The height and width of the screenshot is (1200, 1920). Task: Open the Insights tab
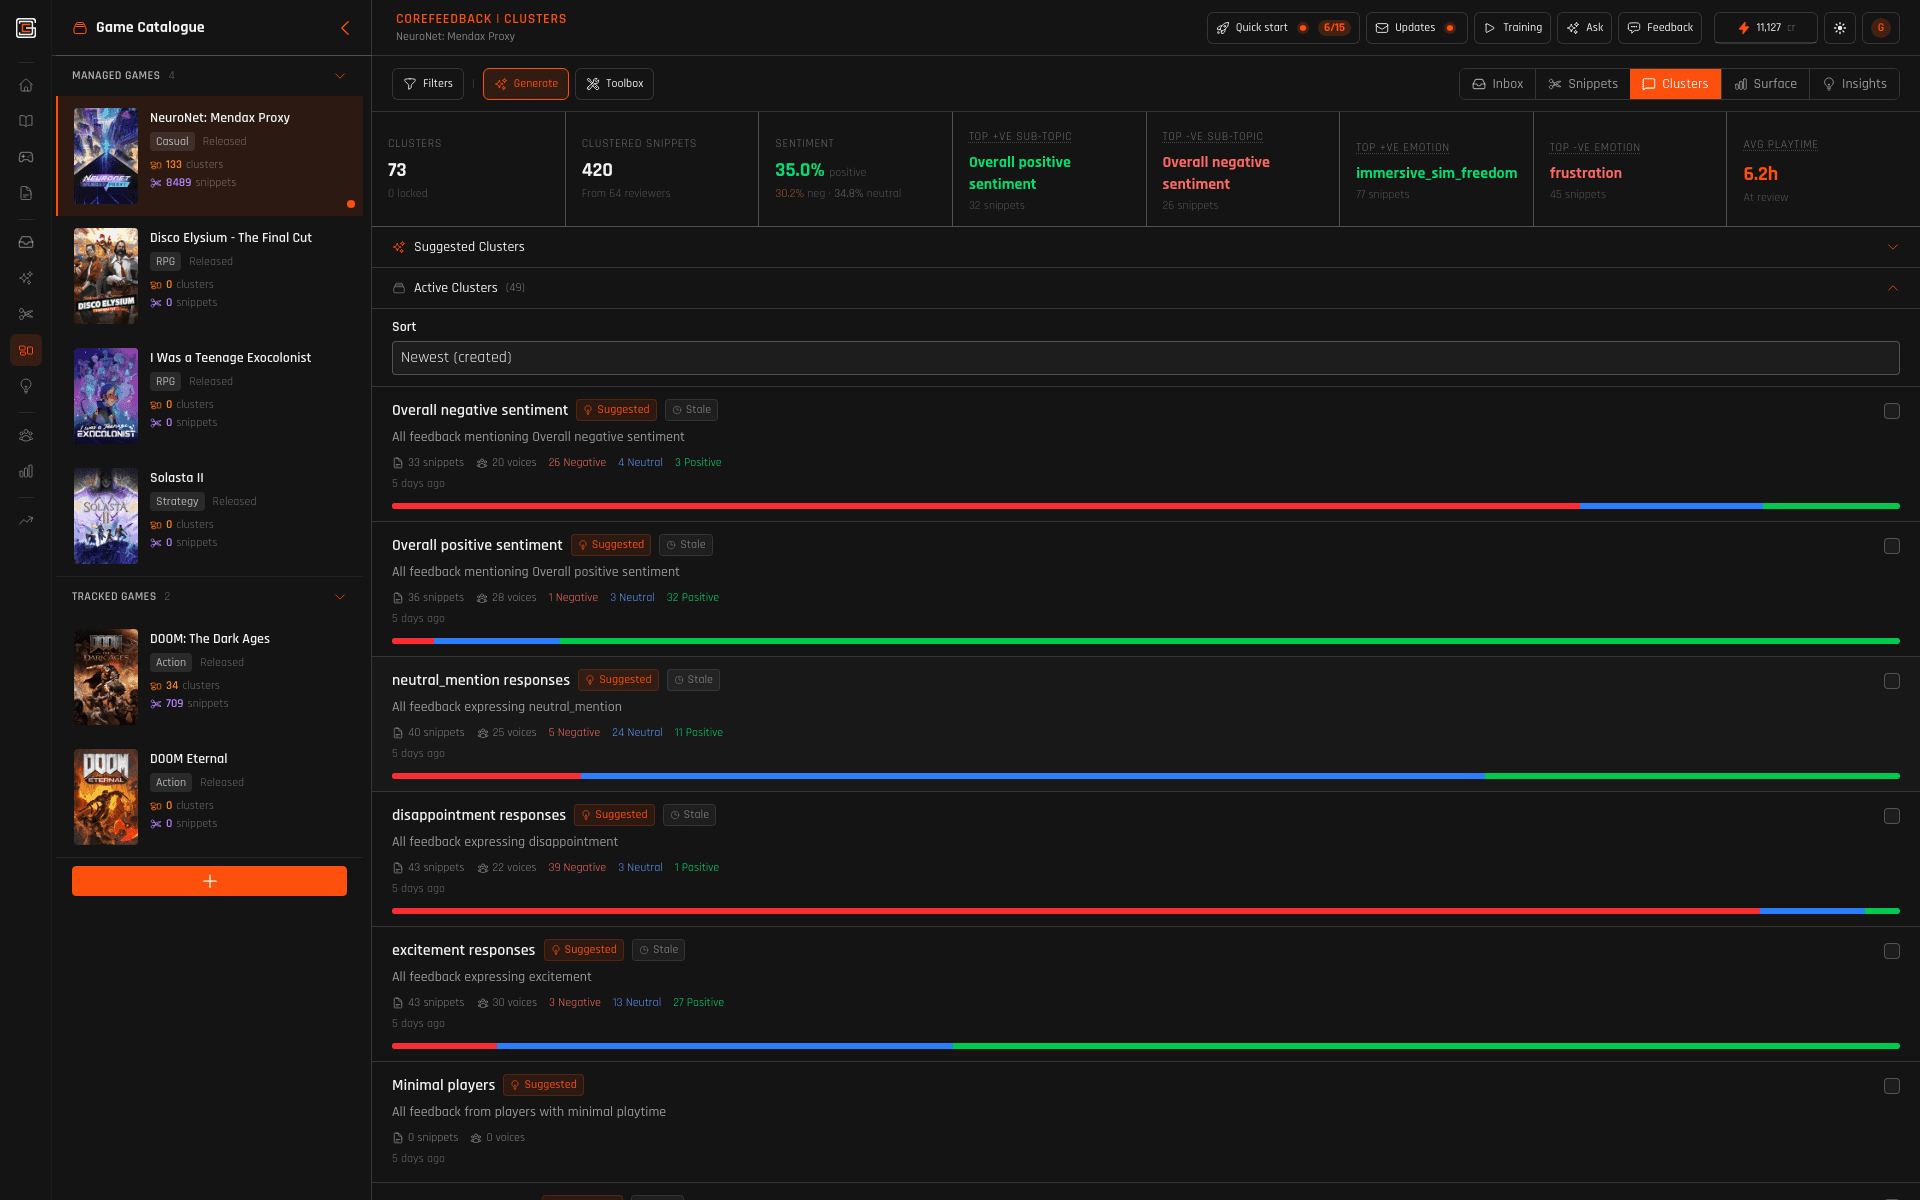tap(1855, 84)
